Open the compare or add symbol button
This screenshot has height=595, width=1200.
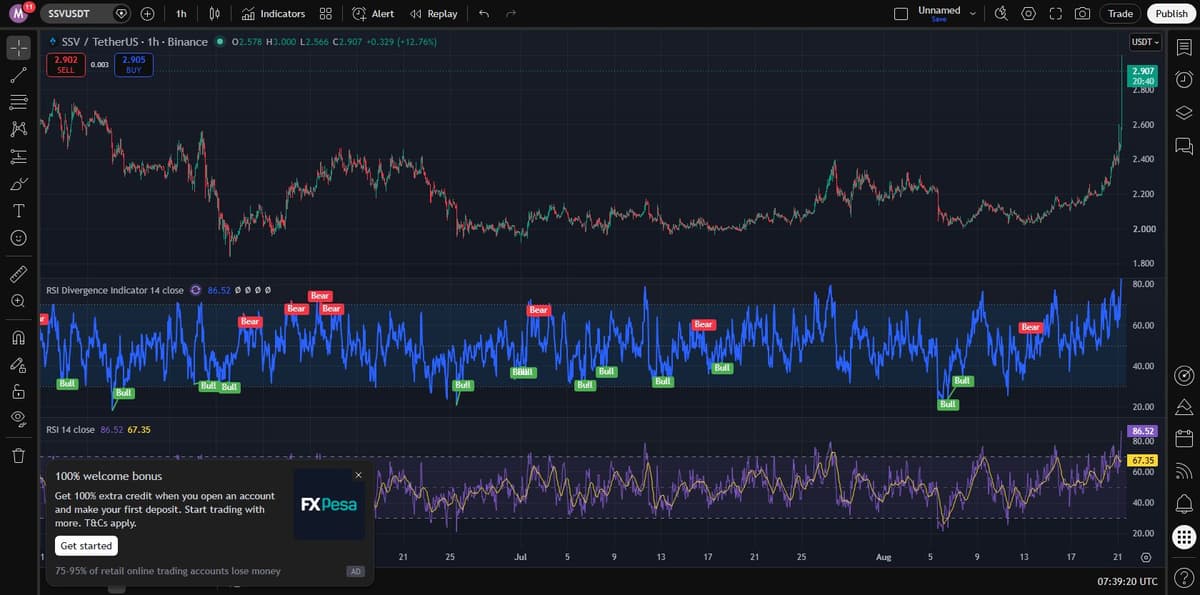coord(147,14)
